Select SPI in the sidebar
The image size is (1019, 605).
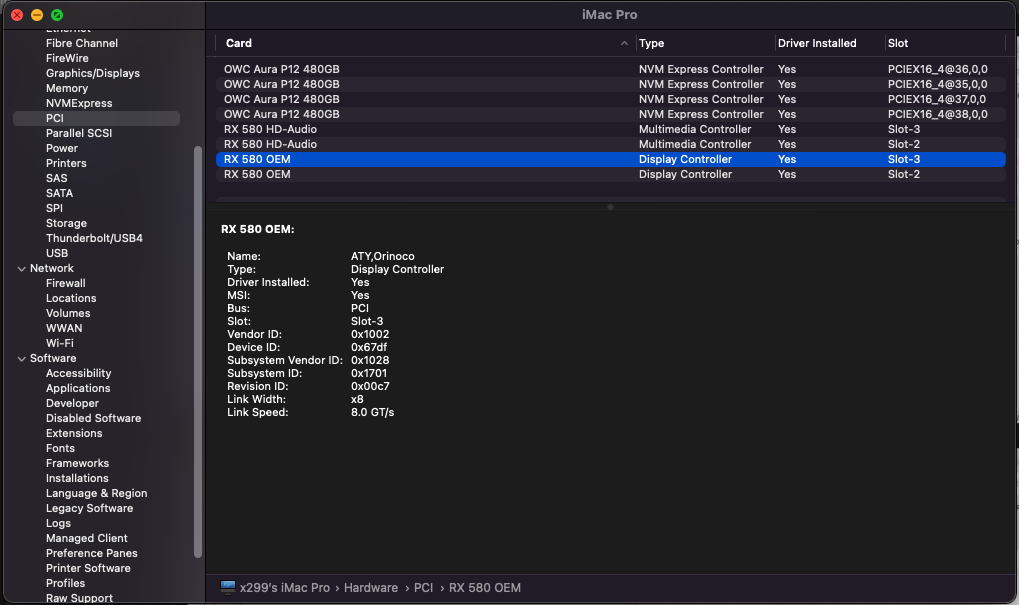(55, 208)
